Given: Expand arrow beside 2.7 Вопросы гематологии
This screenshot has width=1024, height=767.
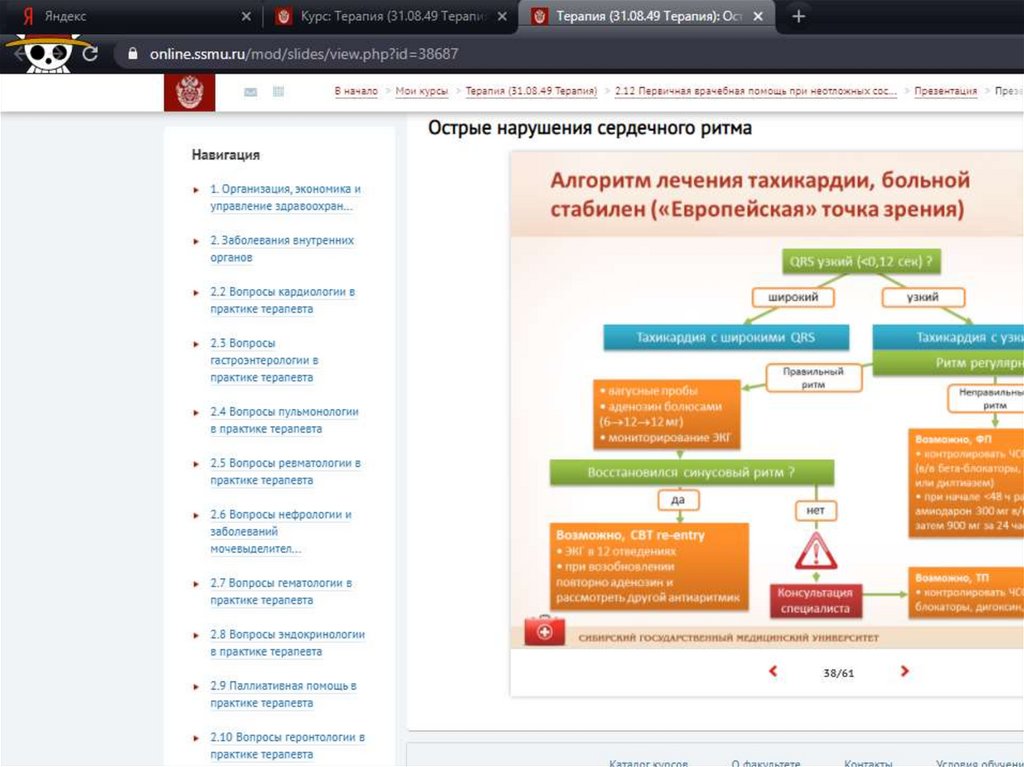Looking at the screenshot, I should pyautogui.click(x=196, y=584).
